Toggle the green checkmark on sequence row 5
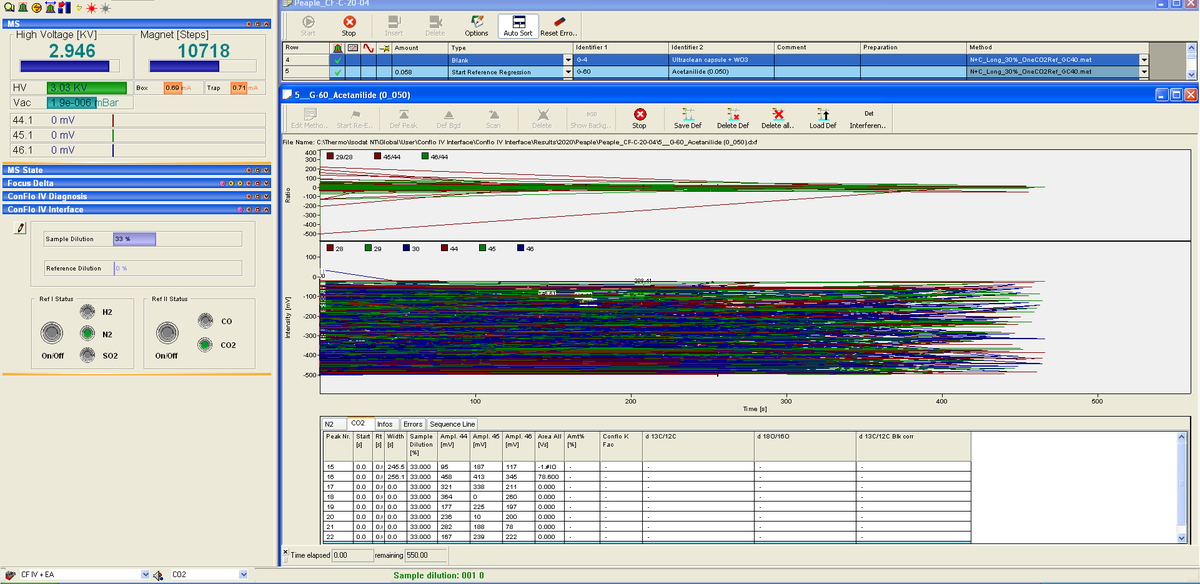 coord(335,71)
